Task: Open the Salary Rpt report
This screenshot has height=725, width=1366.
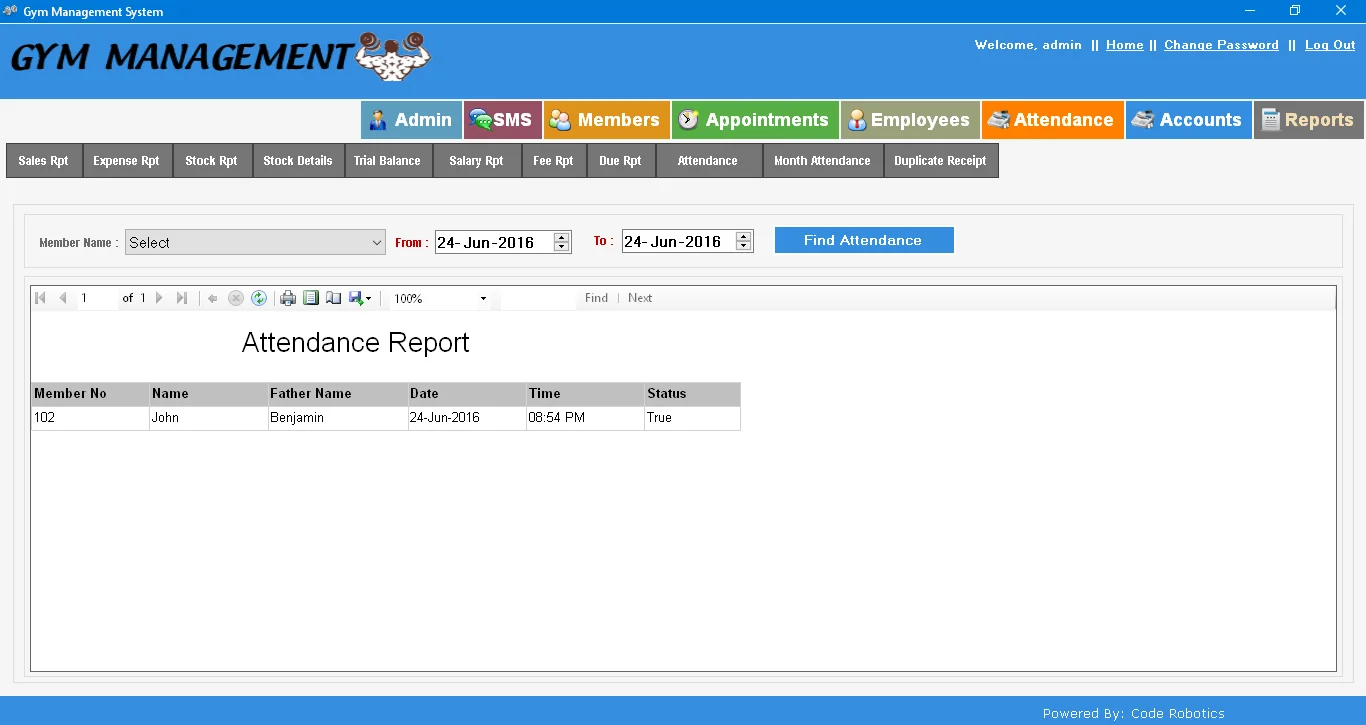Action: pos(477,161)
